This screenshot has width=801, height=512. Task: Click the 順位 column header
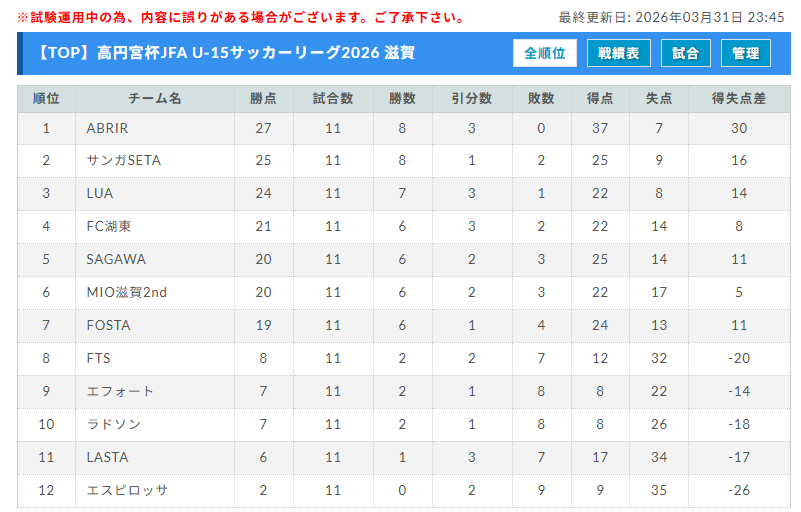[46, 99]
